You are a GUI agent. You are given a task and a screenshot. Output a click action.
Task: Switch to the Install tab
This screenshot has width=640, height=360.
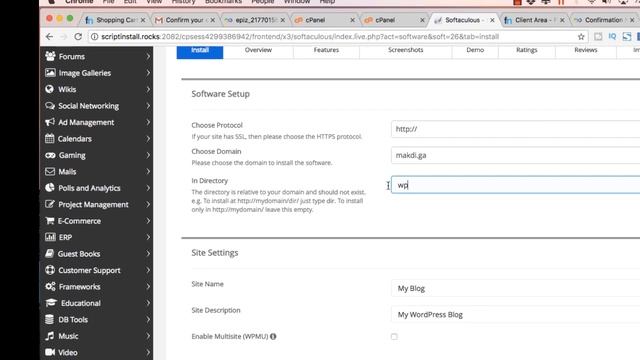[200, 51]
